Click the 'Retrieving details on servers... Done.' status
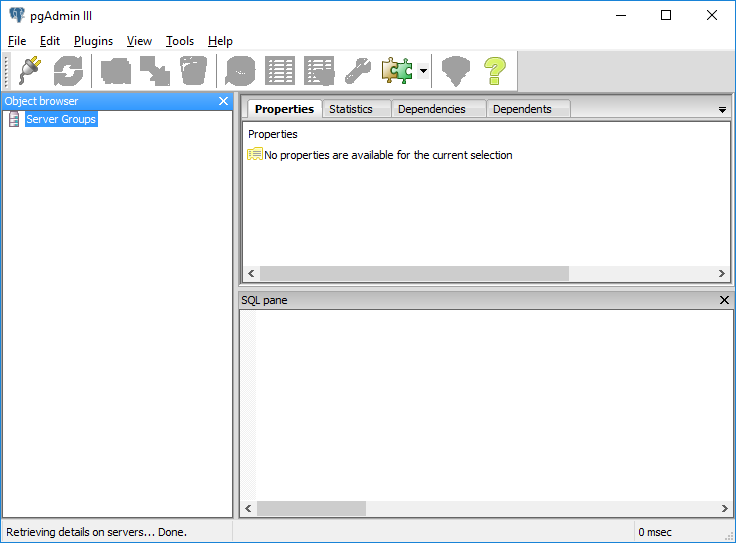Screen dimensions: 736x543 (96, 532)
